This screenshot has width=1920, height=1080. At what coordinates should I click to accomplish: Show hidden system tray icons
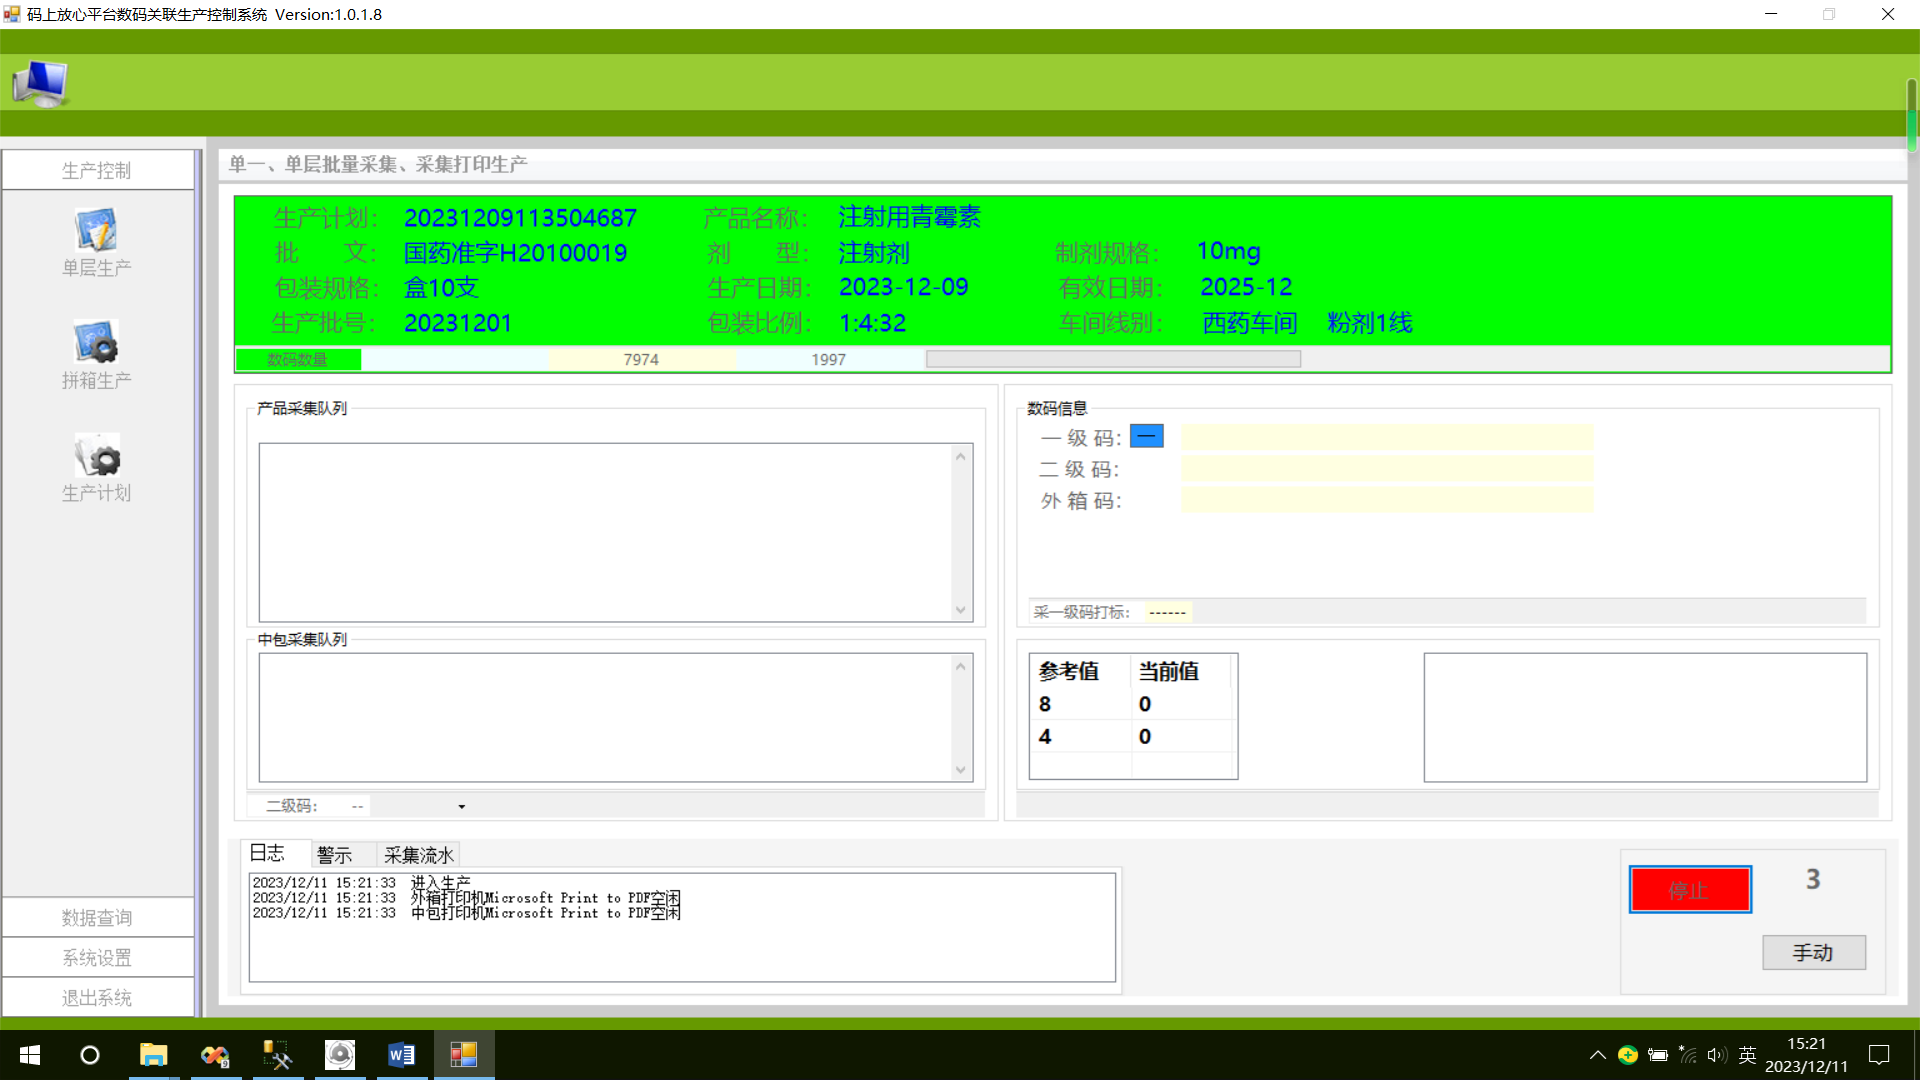[1597, 1055]
